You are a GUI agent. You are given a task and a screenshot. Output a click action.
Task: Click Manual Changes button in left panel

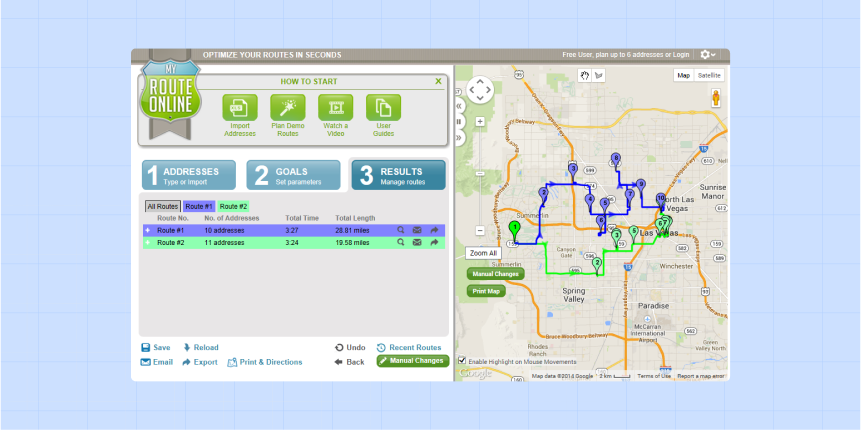[413, 361]
